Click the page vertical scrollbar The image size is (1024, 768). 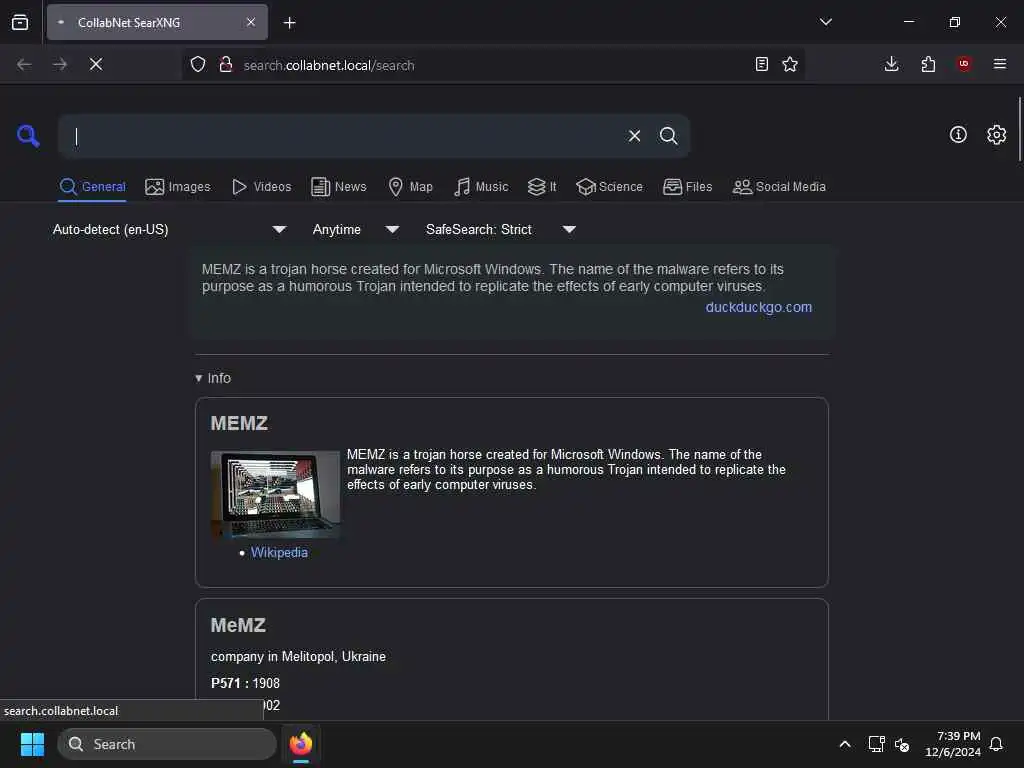[x=1019, y=129]
